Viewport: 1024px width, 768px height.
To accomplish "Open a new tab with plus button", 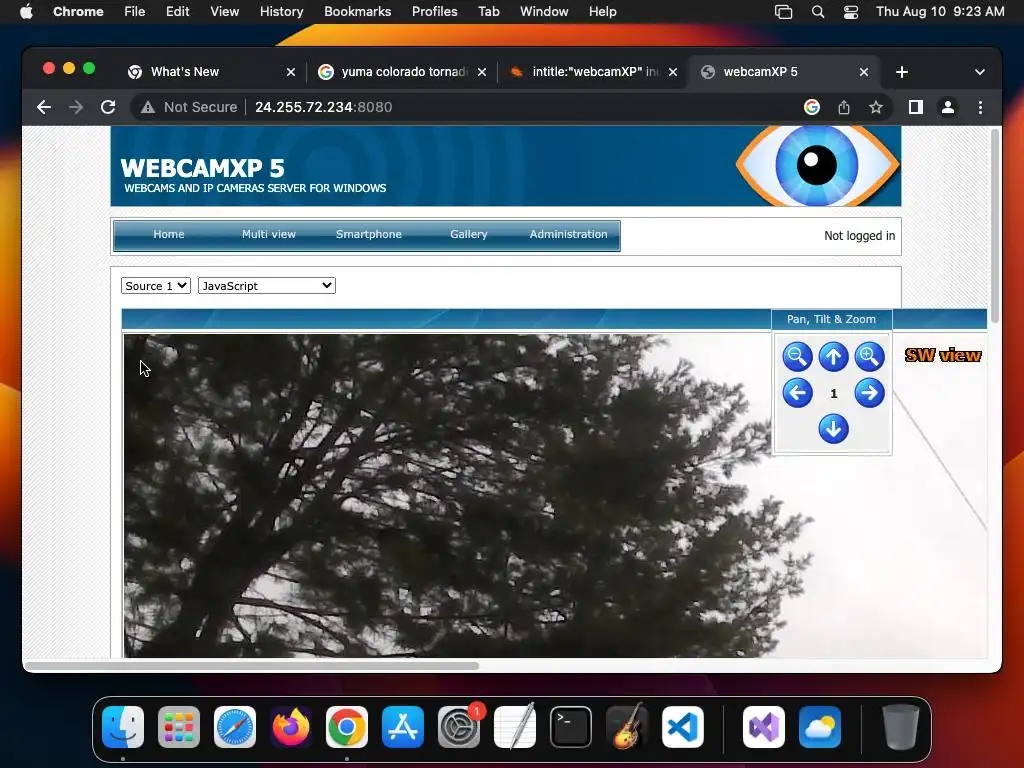I will pos(902,72).
